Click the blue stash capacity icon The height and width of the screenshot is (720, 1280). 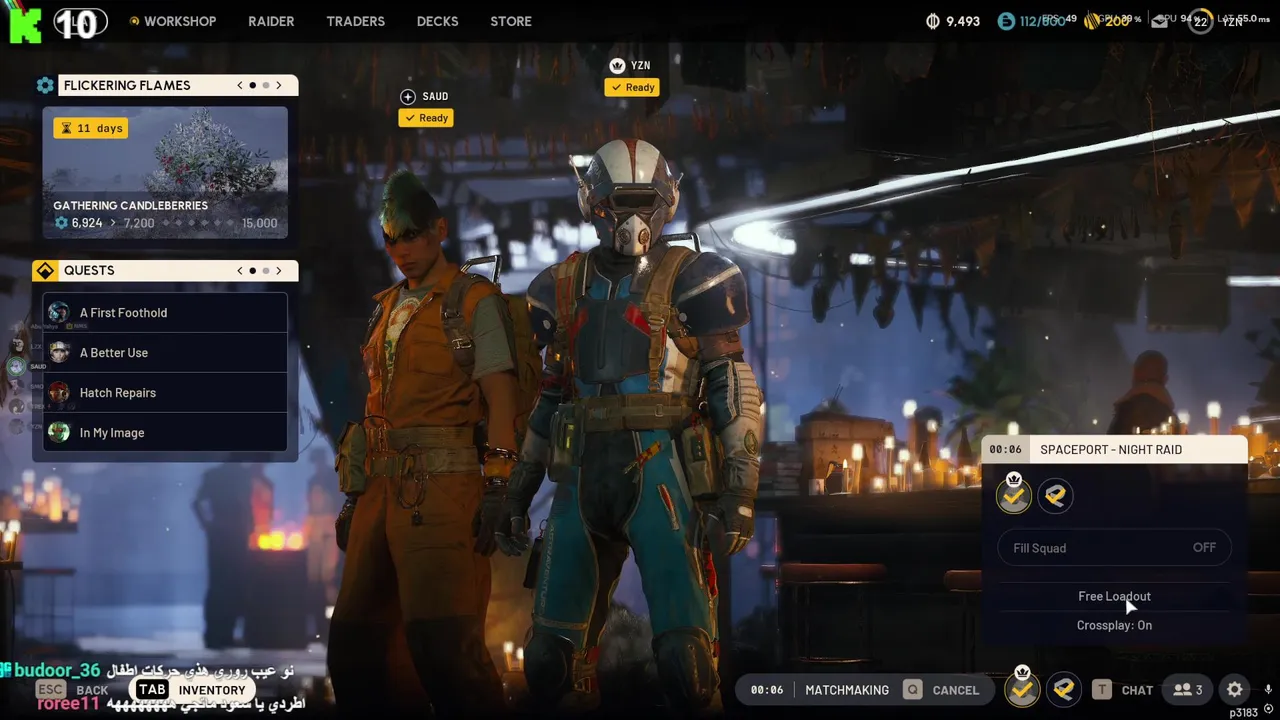[1006, 21]
